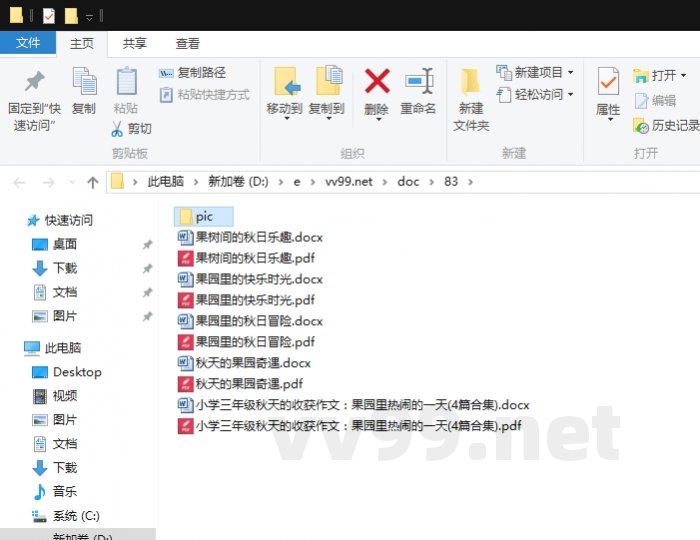Create a New folder
Image resolution: width=700 pixels, height=540 pixels.
(x=471, y=100)
